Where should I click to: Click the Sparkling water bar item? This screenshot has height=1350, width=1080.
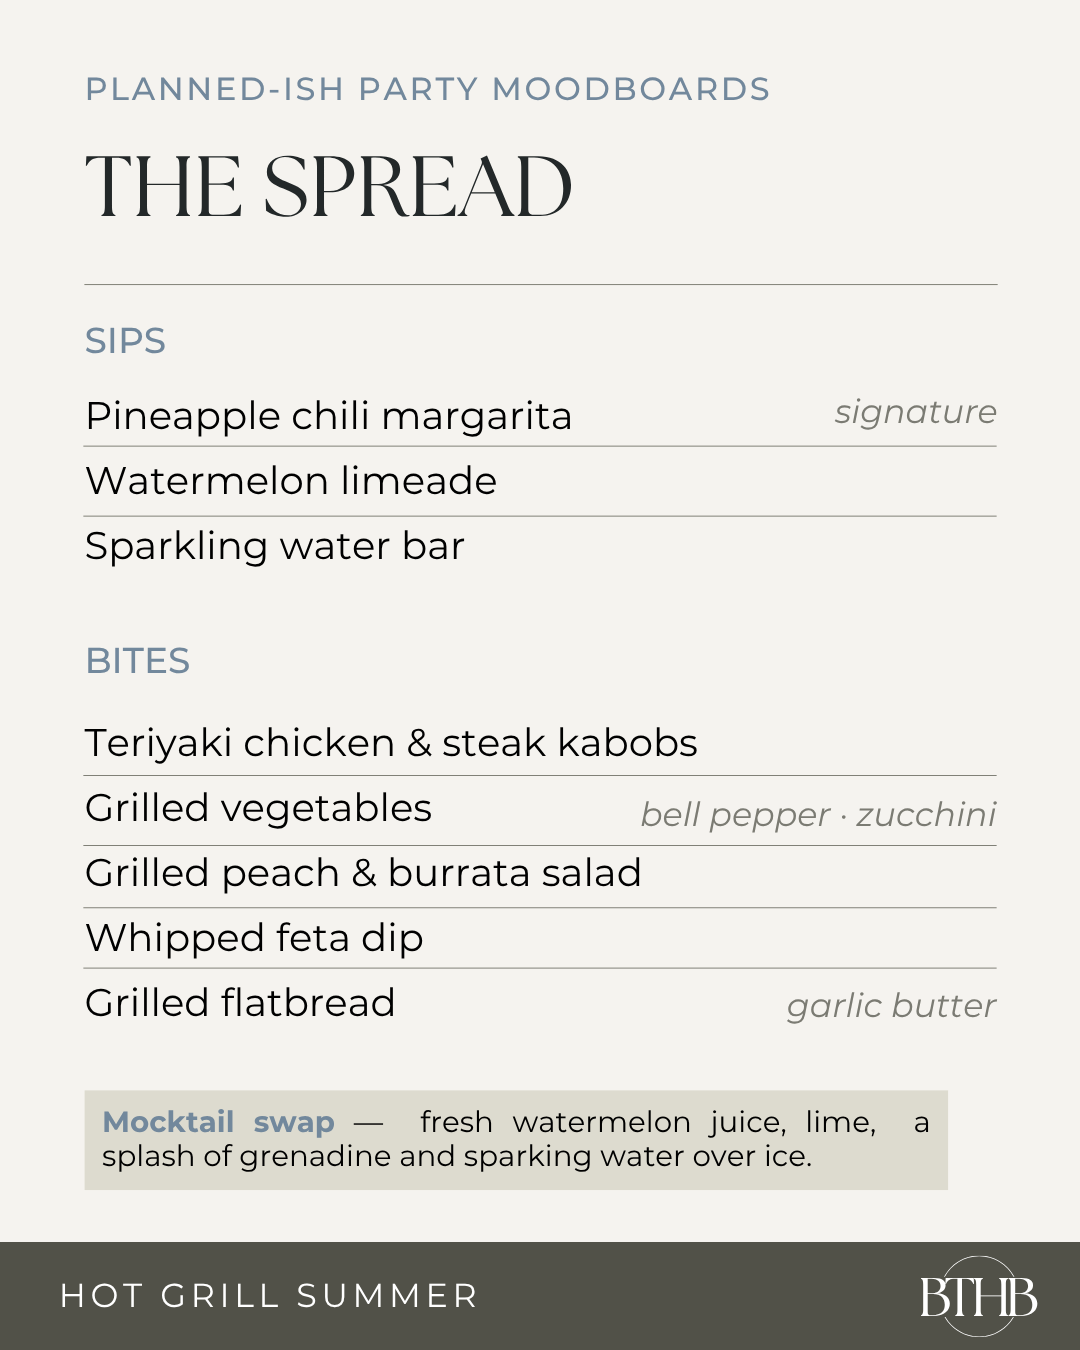tap(275, 547)
